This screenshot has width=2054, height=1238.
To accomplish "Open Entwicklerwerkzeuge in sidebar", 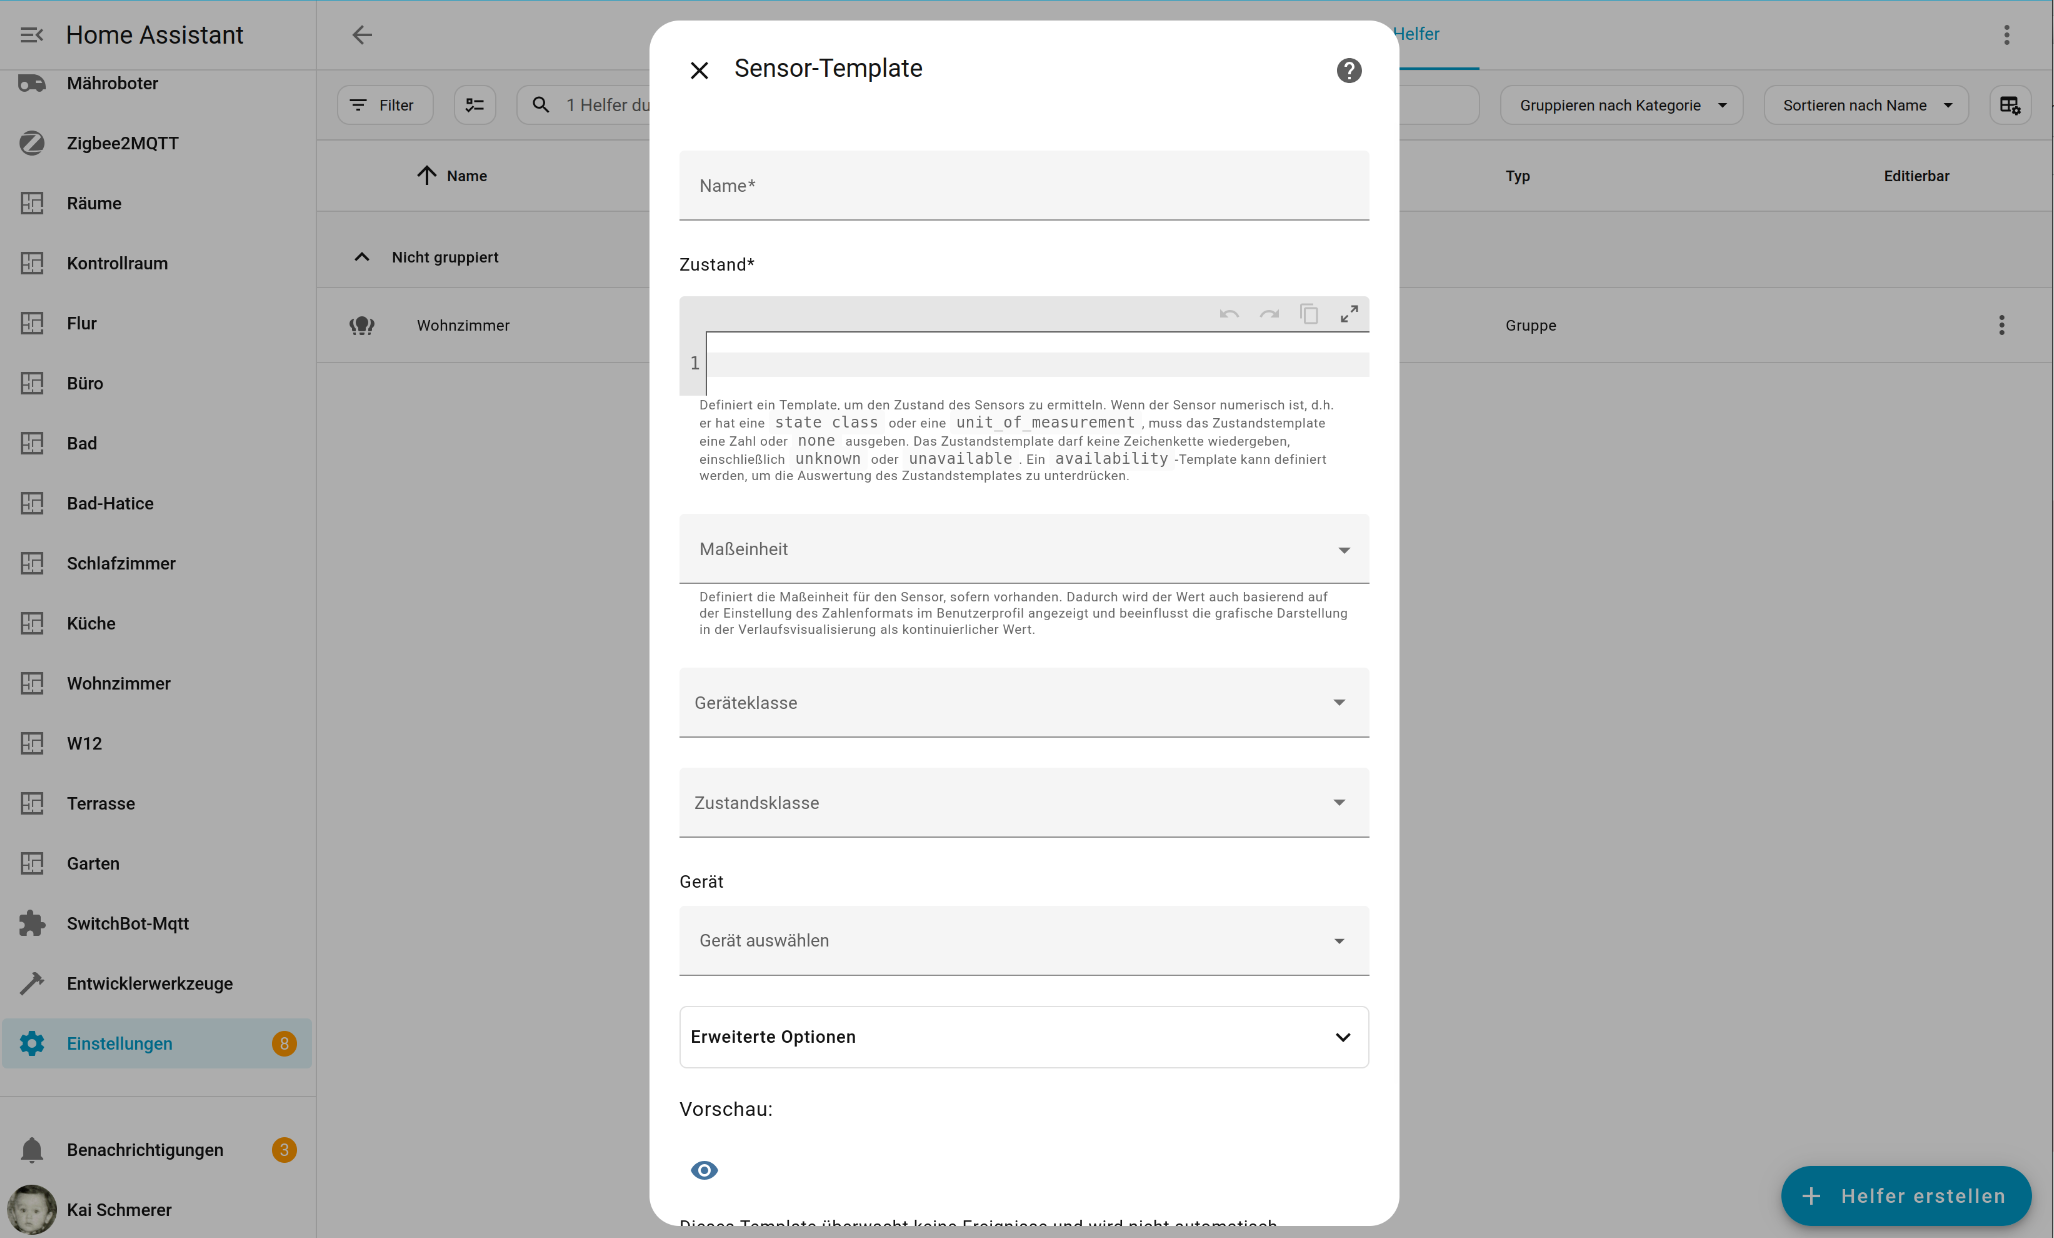I will coord(149,983).
